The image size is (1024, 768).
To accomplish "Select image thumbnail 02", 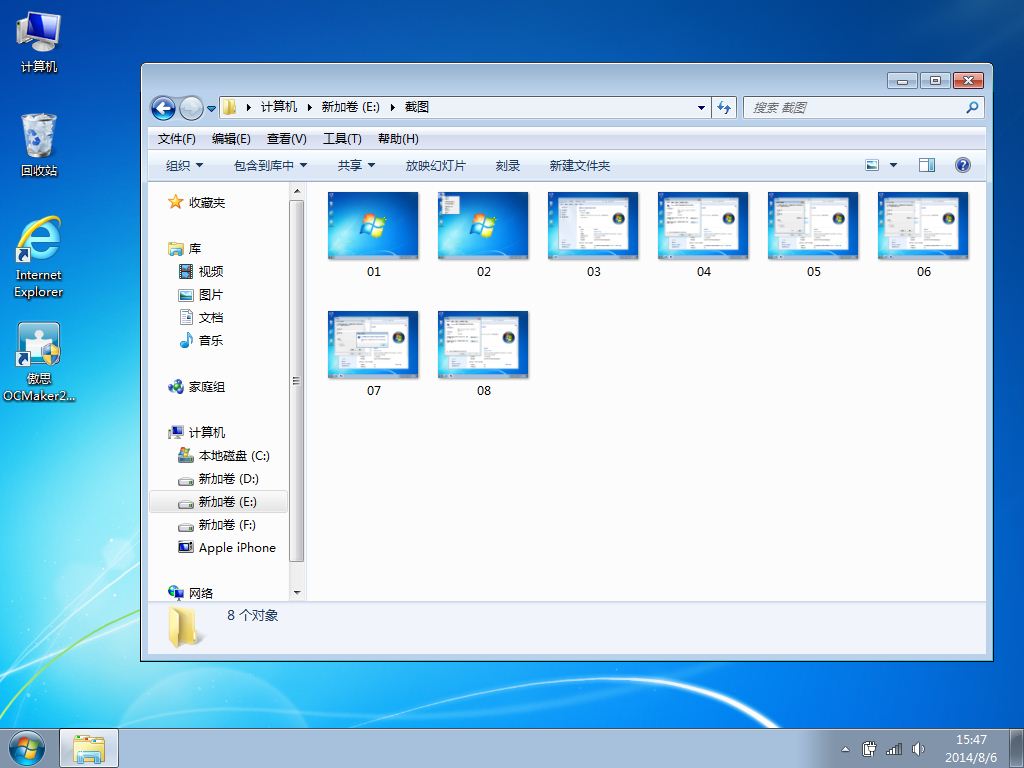I will (x=483, y=225).
